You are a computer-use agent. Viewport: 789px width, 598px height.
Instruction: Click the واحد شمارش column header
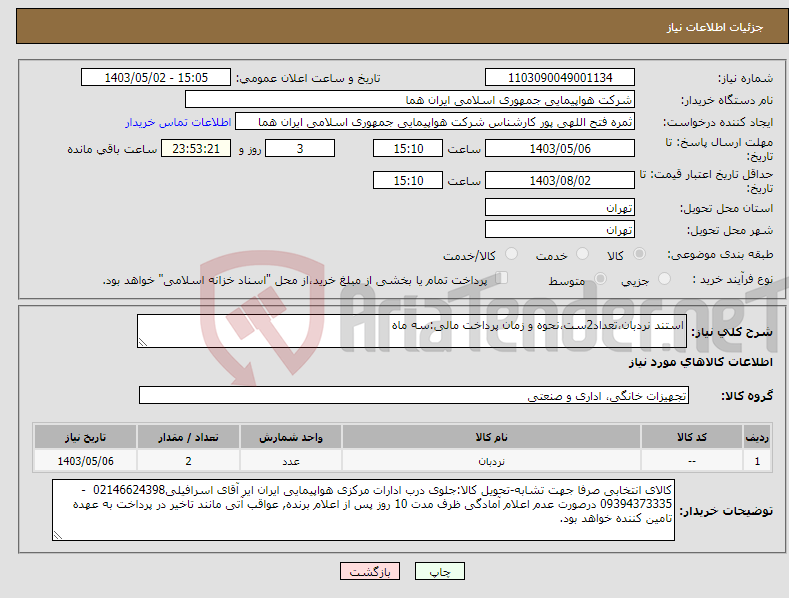[291, 437]
